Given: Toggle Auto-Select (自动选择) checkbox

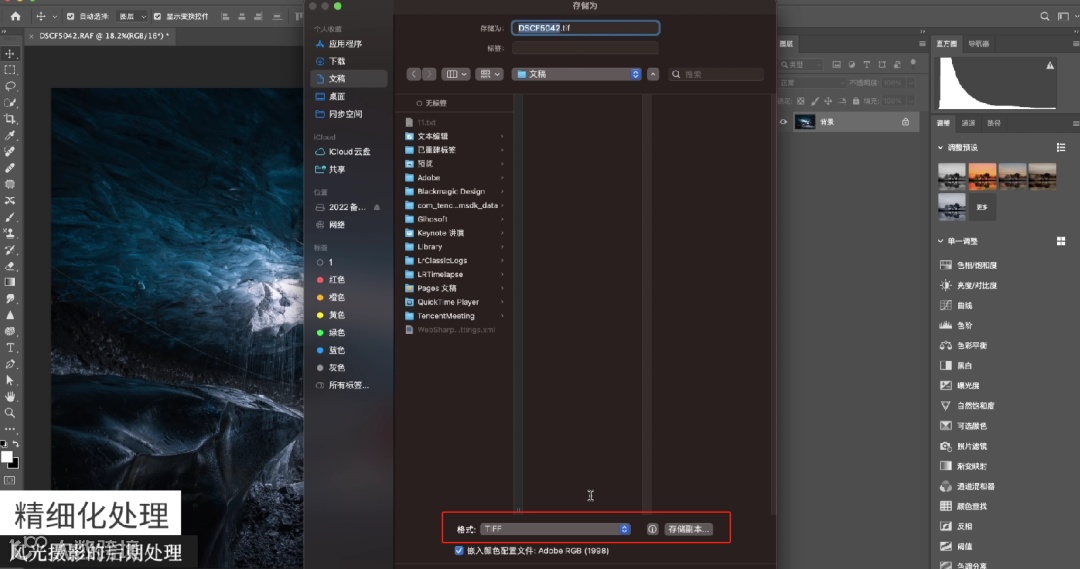Looking at the screenshot, I should point(71,16).
